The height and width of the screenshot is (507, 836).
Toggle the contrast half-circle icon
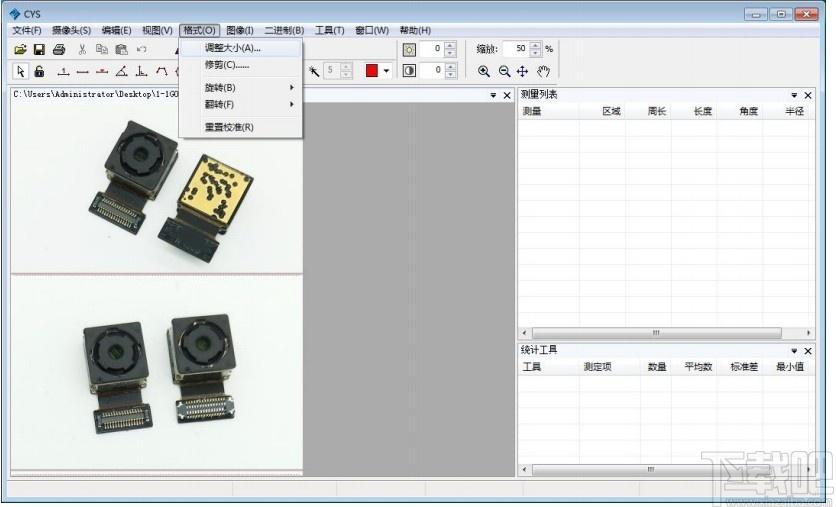(x=409, y=70)
